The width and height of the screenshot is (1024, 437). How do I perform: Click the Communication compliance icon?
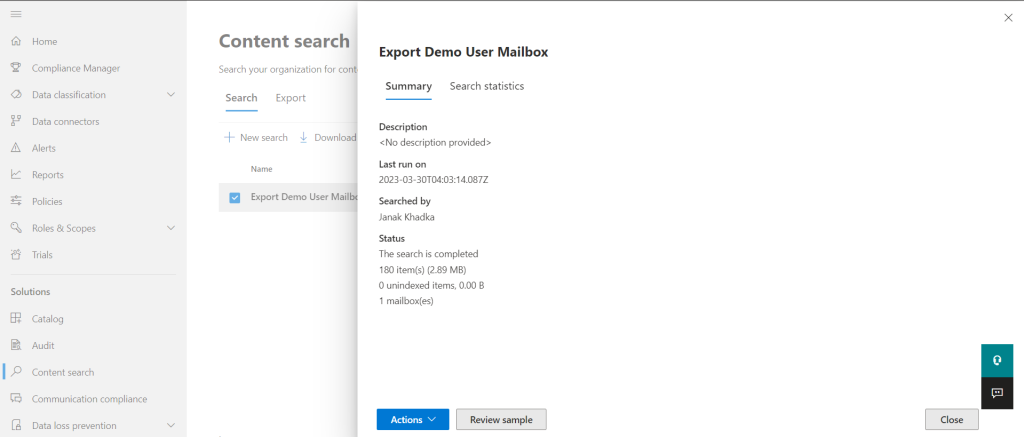click(x=17, y=399)
